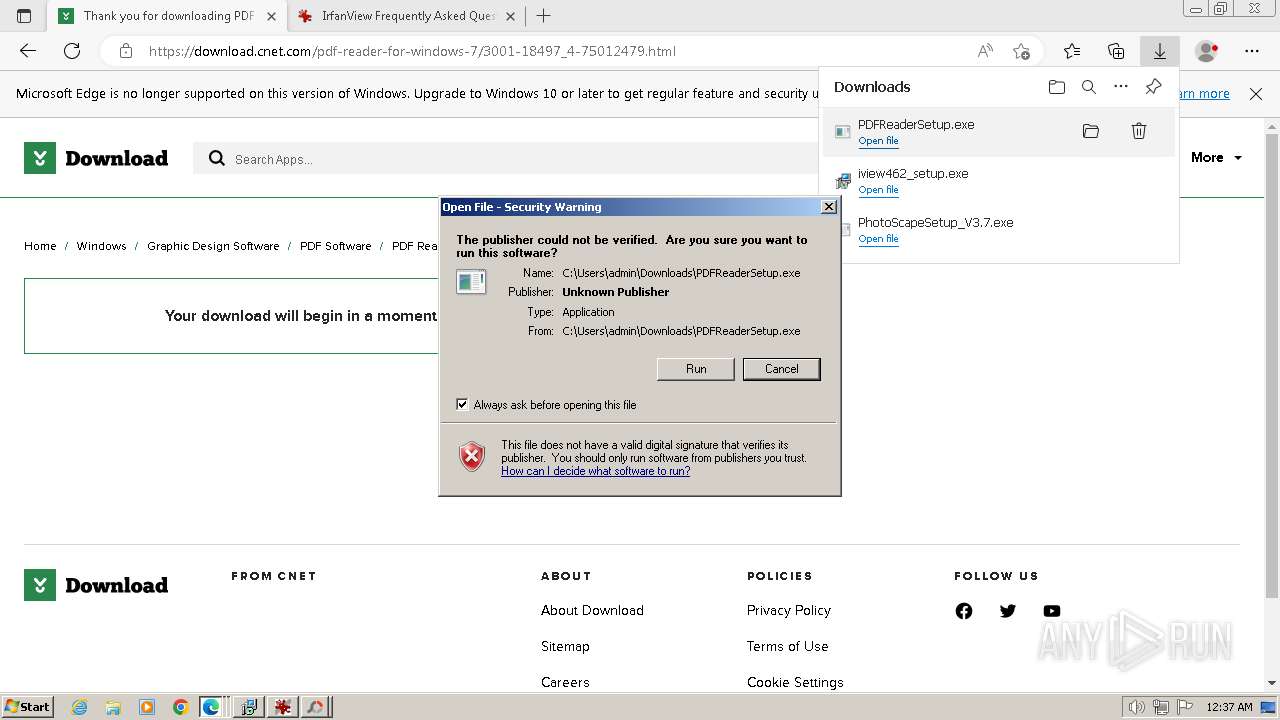Switch to the Thank you for downloading PDF tab
Viewport: 1280px width, 720px height.
pyautogui.click(x=168, y=16)
